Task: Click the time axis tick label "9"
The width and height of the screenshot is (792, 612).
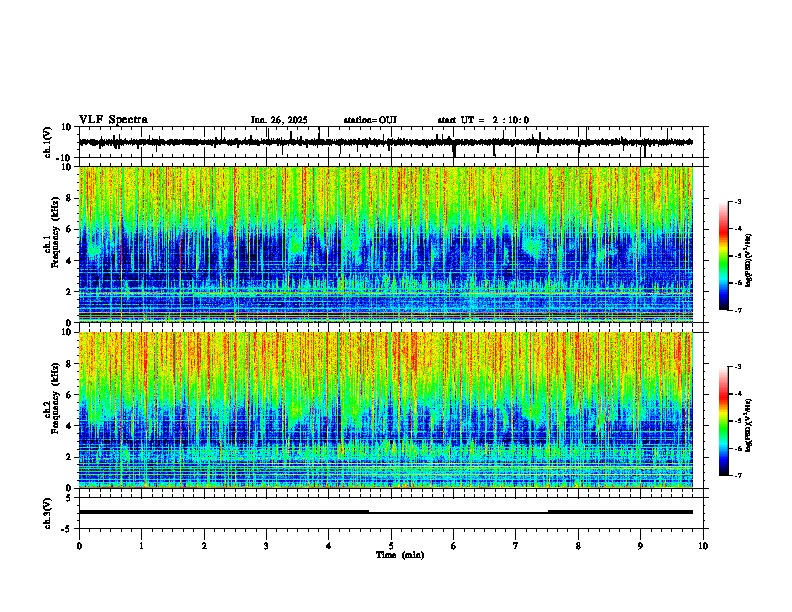Action: (x=640, y=546)
